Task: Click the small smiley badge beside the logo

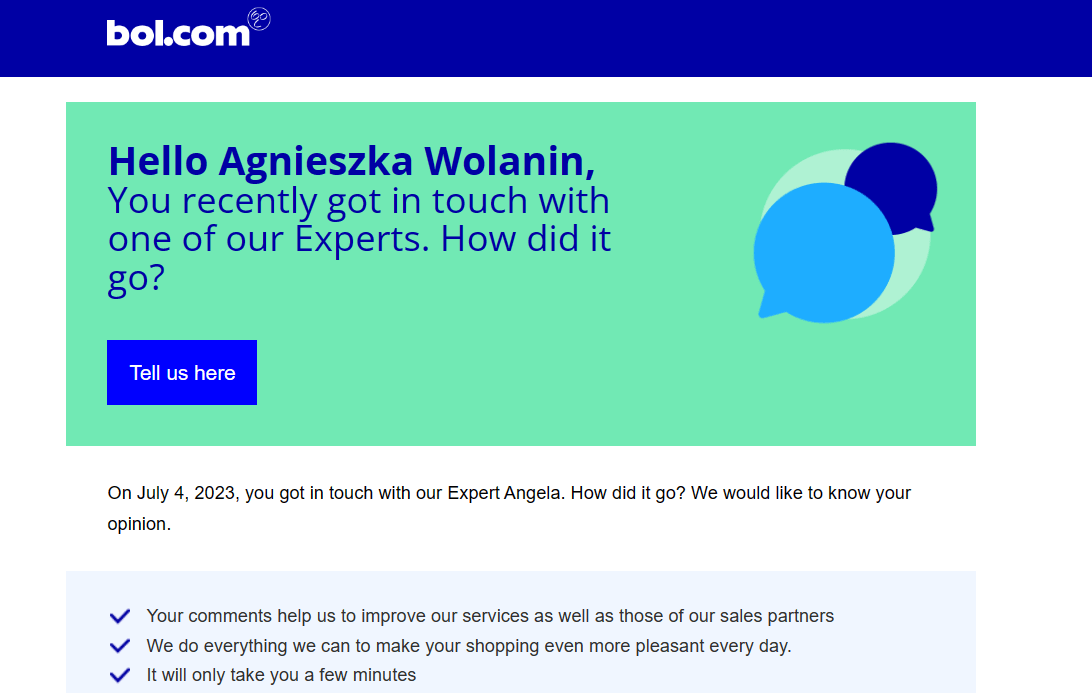Action: [x=259, y=19]
